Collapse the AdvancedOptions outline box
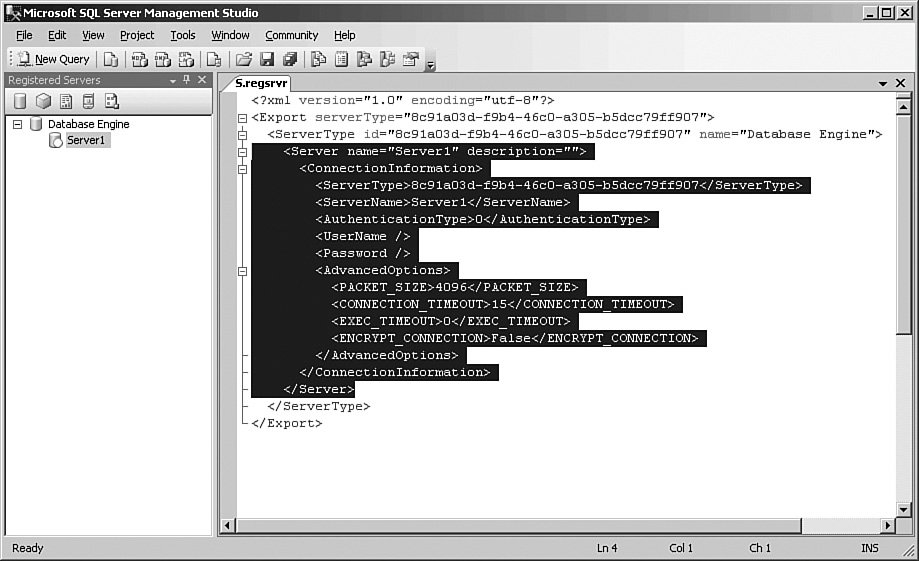 click(x=242, y=271)
